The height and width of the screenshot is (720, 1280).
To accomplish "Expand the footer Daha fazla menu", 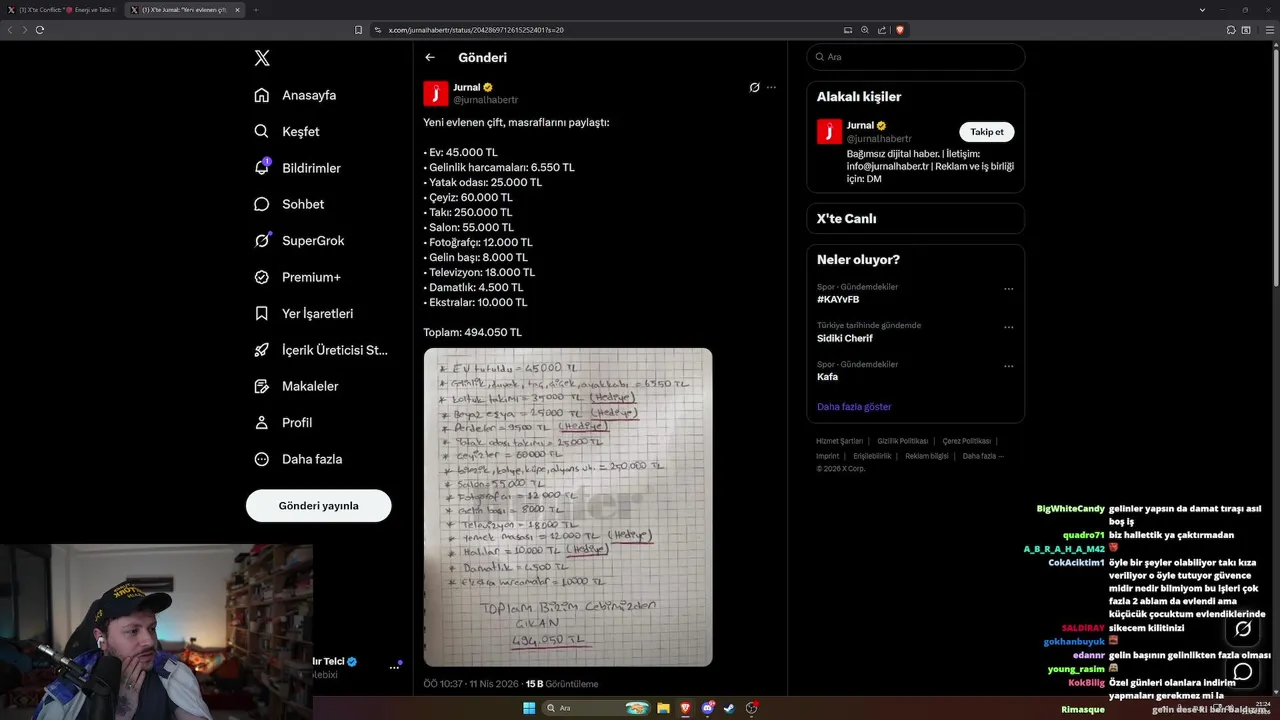I will click(x=983, y=456).
